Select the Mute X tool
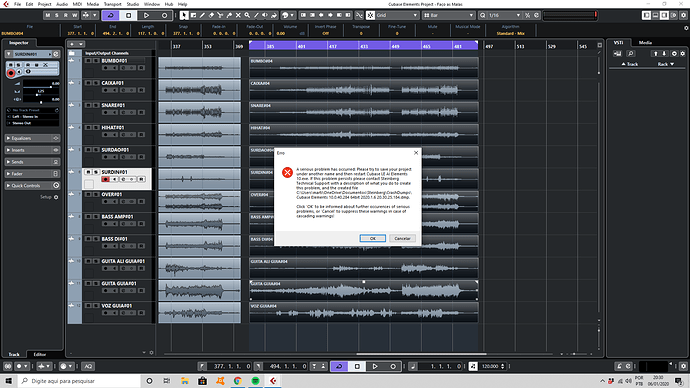Viewport: 690px width, 388px height. (x=238, y=15)
